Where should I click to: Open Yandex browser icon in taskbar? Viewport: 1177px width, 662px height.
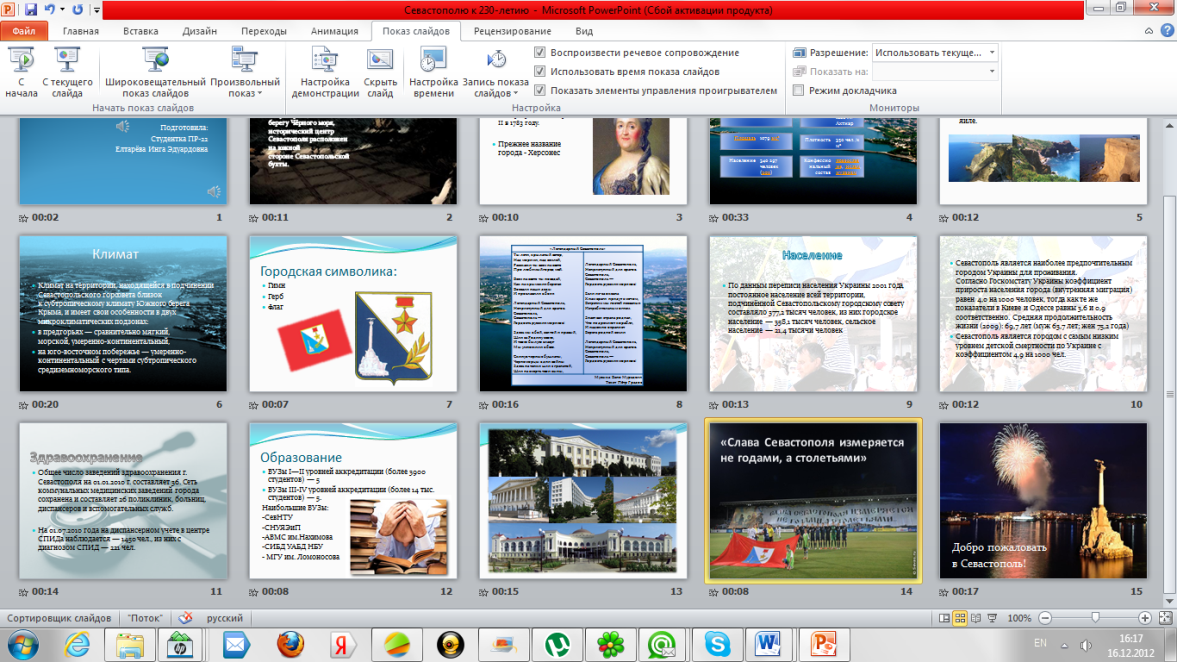pyautogui.click(x=343, y=645)
